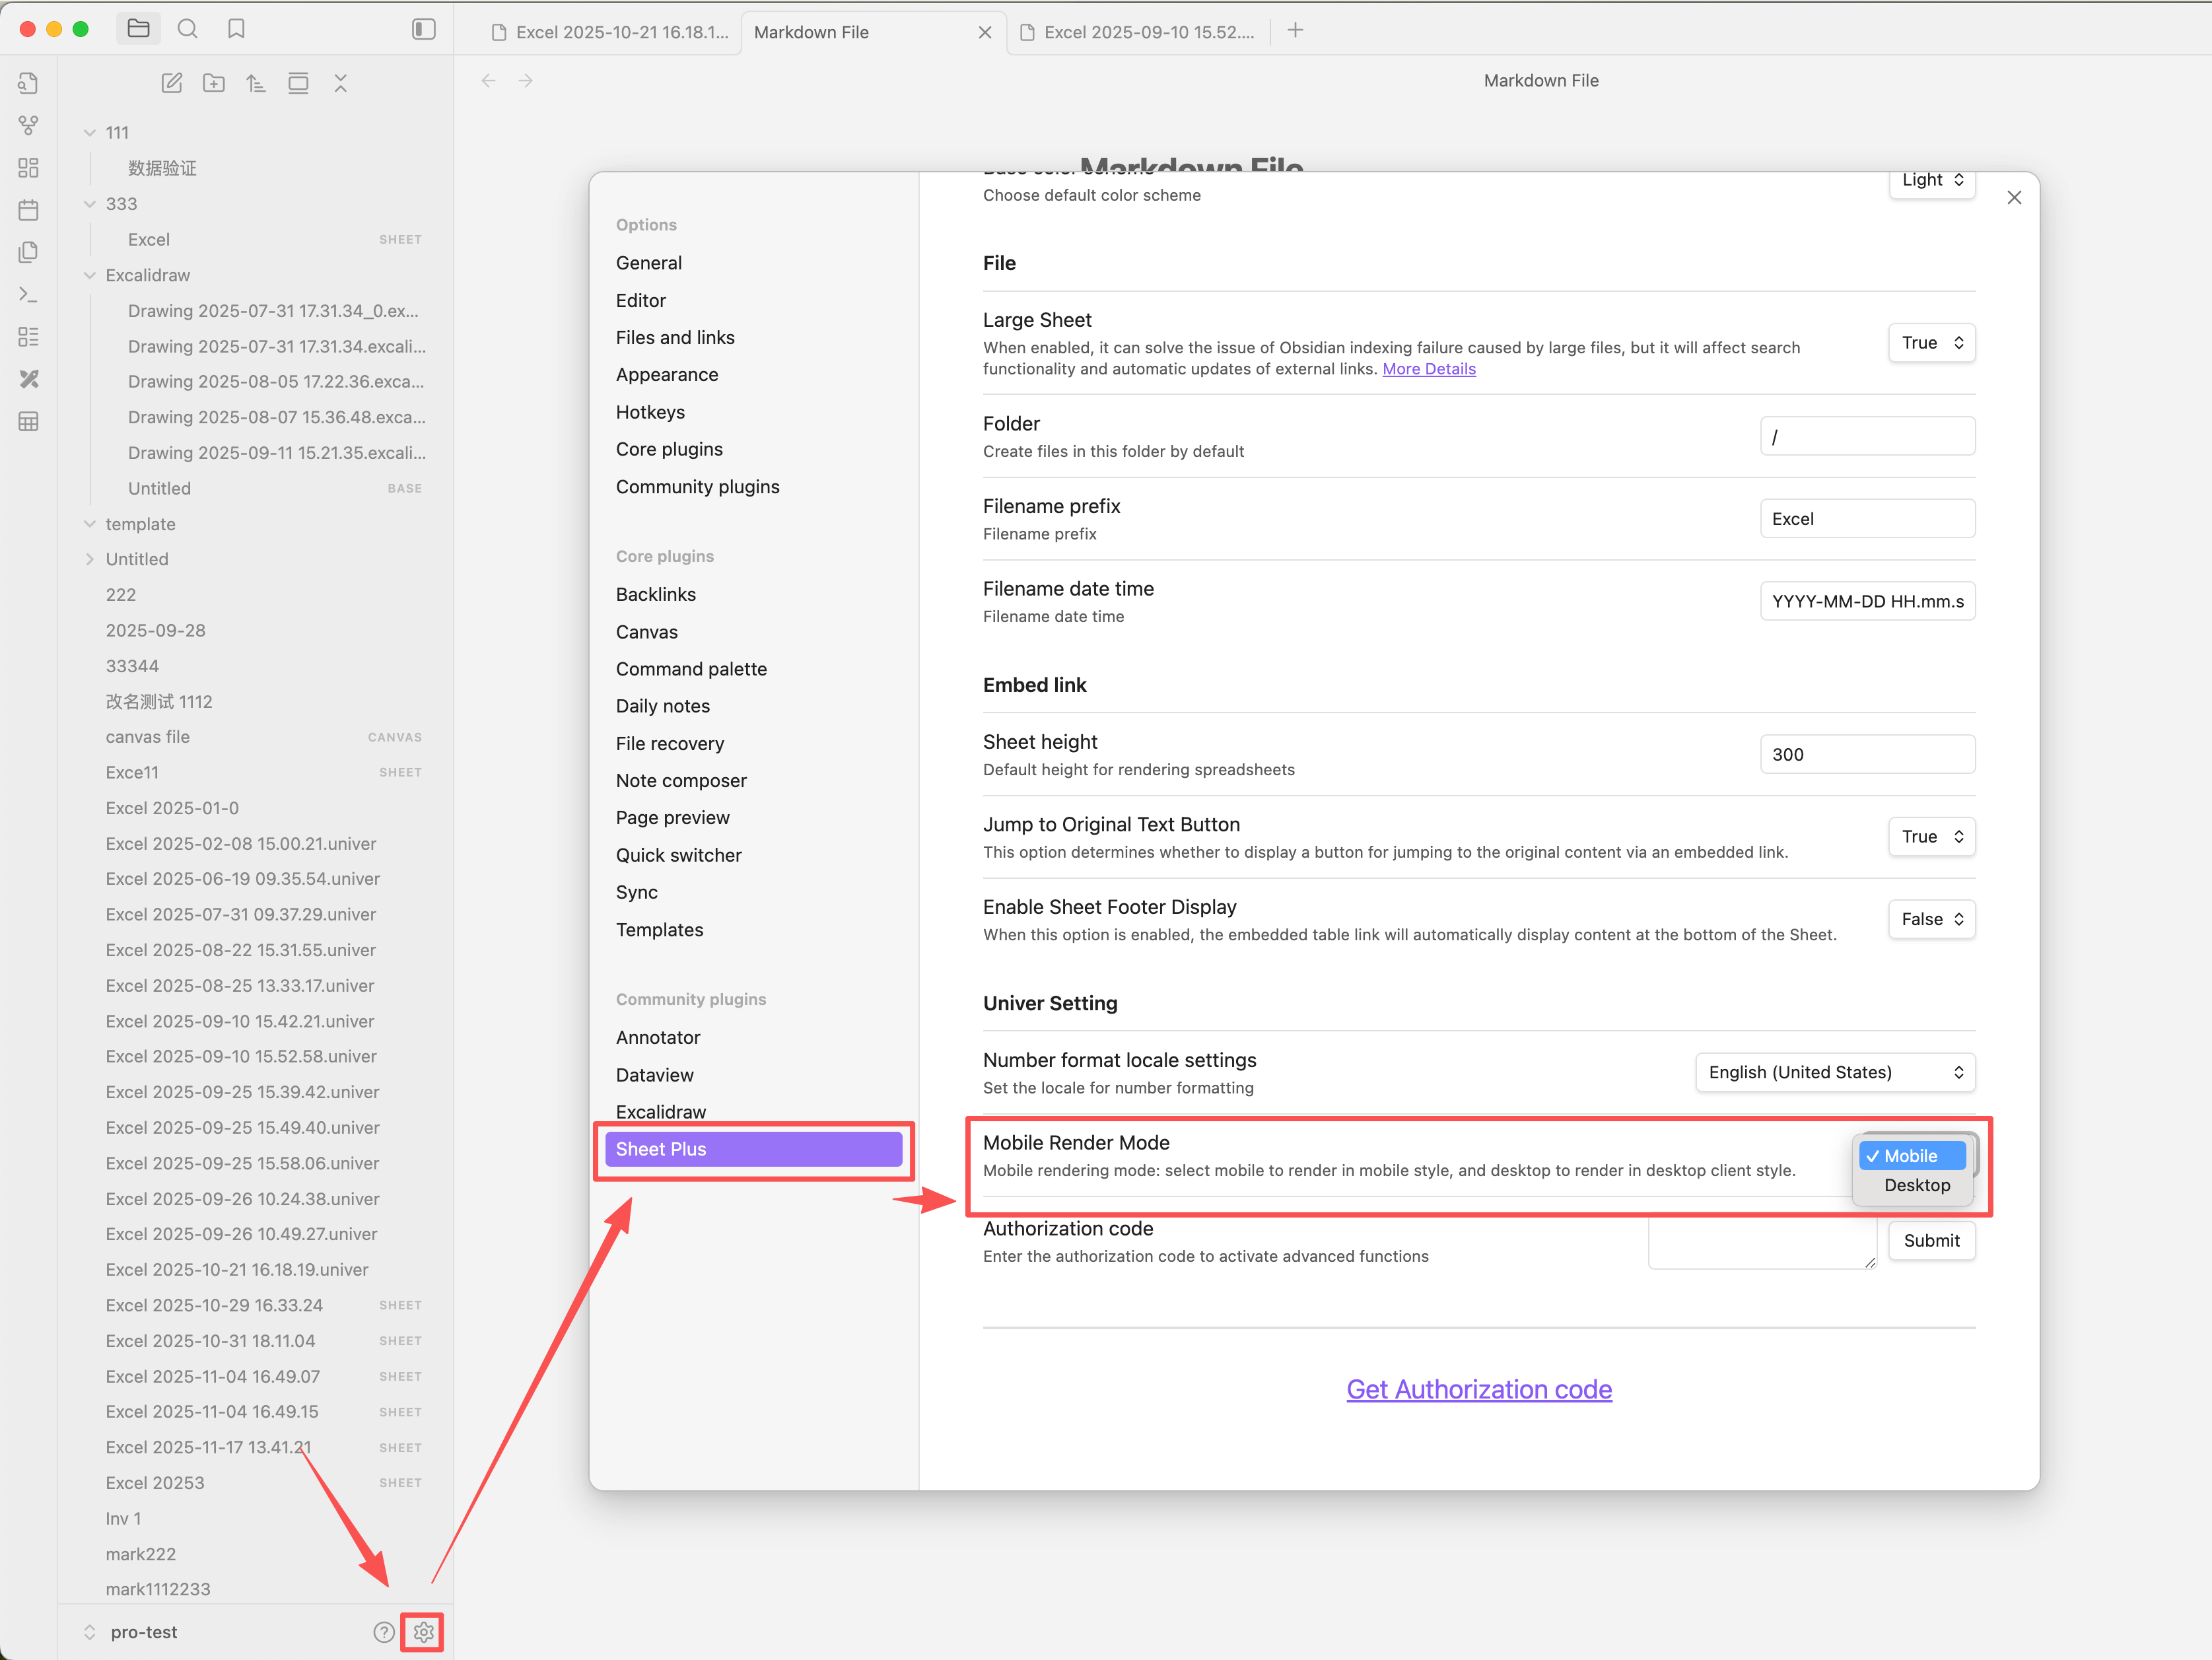Image resolution: width=2212 pixels, height=1660 pixels.
Task: Open the search magnifier icon
Action: pos(187,29)
